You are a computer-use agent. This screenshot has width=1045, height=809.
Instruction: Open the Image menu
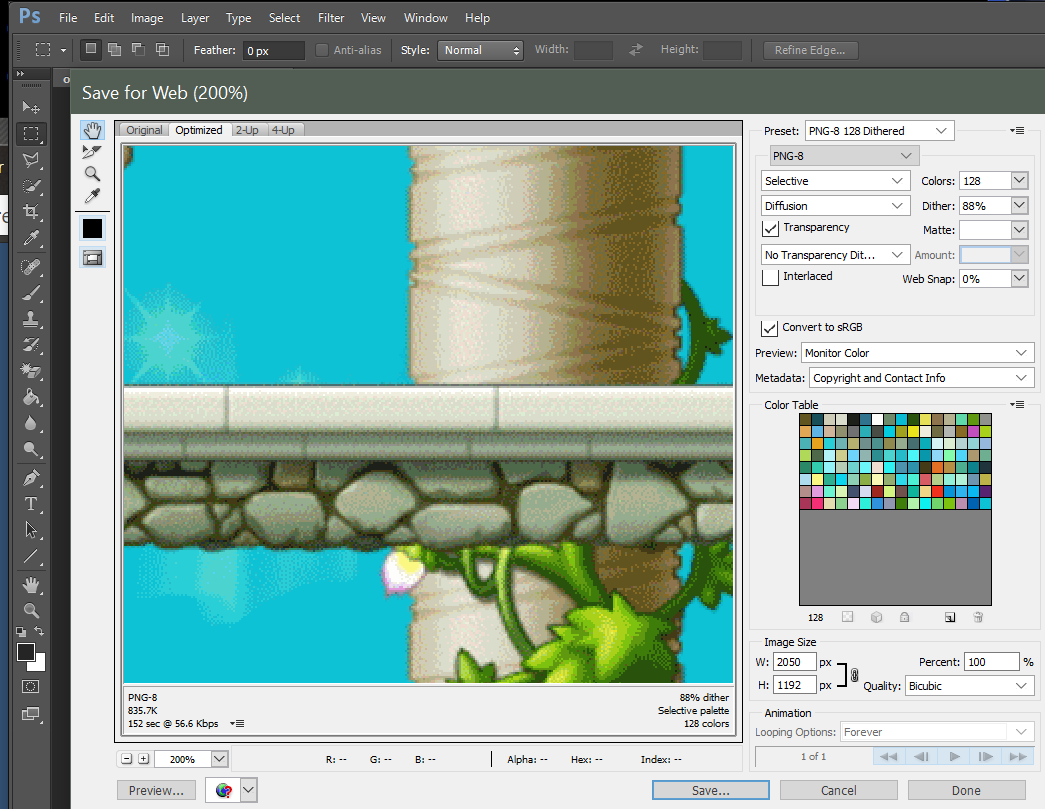point(147,18)
